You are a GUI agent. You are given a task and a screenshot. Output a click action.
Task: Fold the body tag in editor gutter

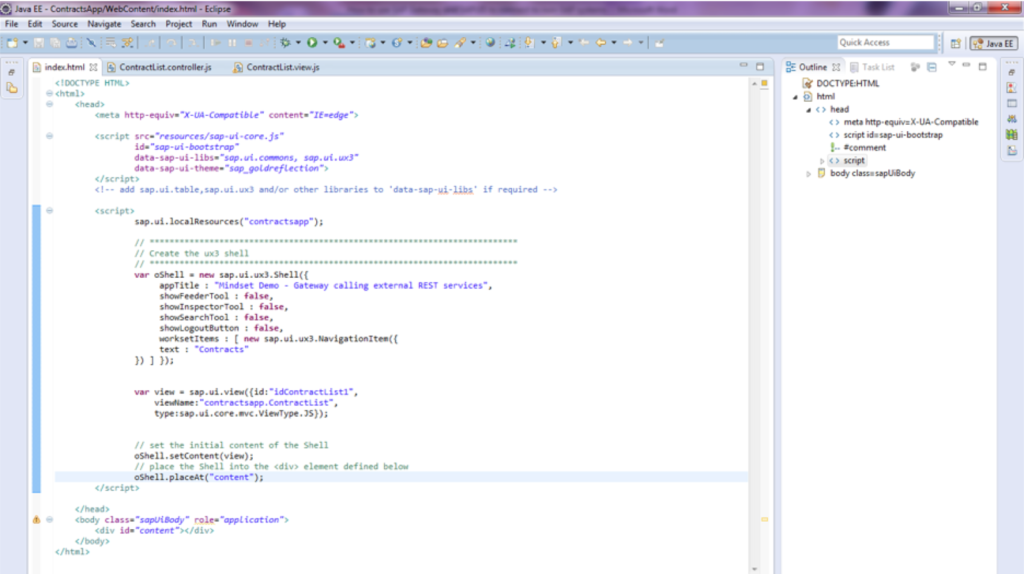pyautogui.click(x=50, y=520)
